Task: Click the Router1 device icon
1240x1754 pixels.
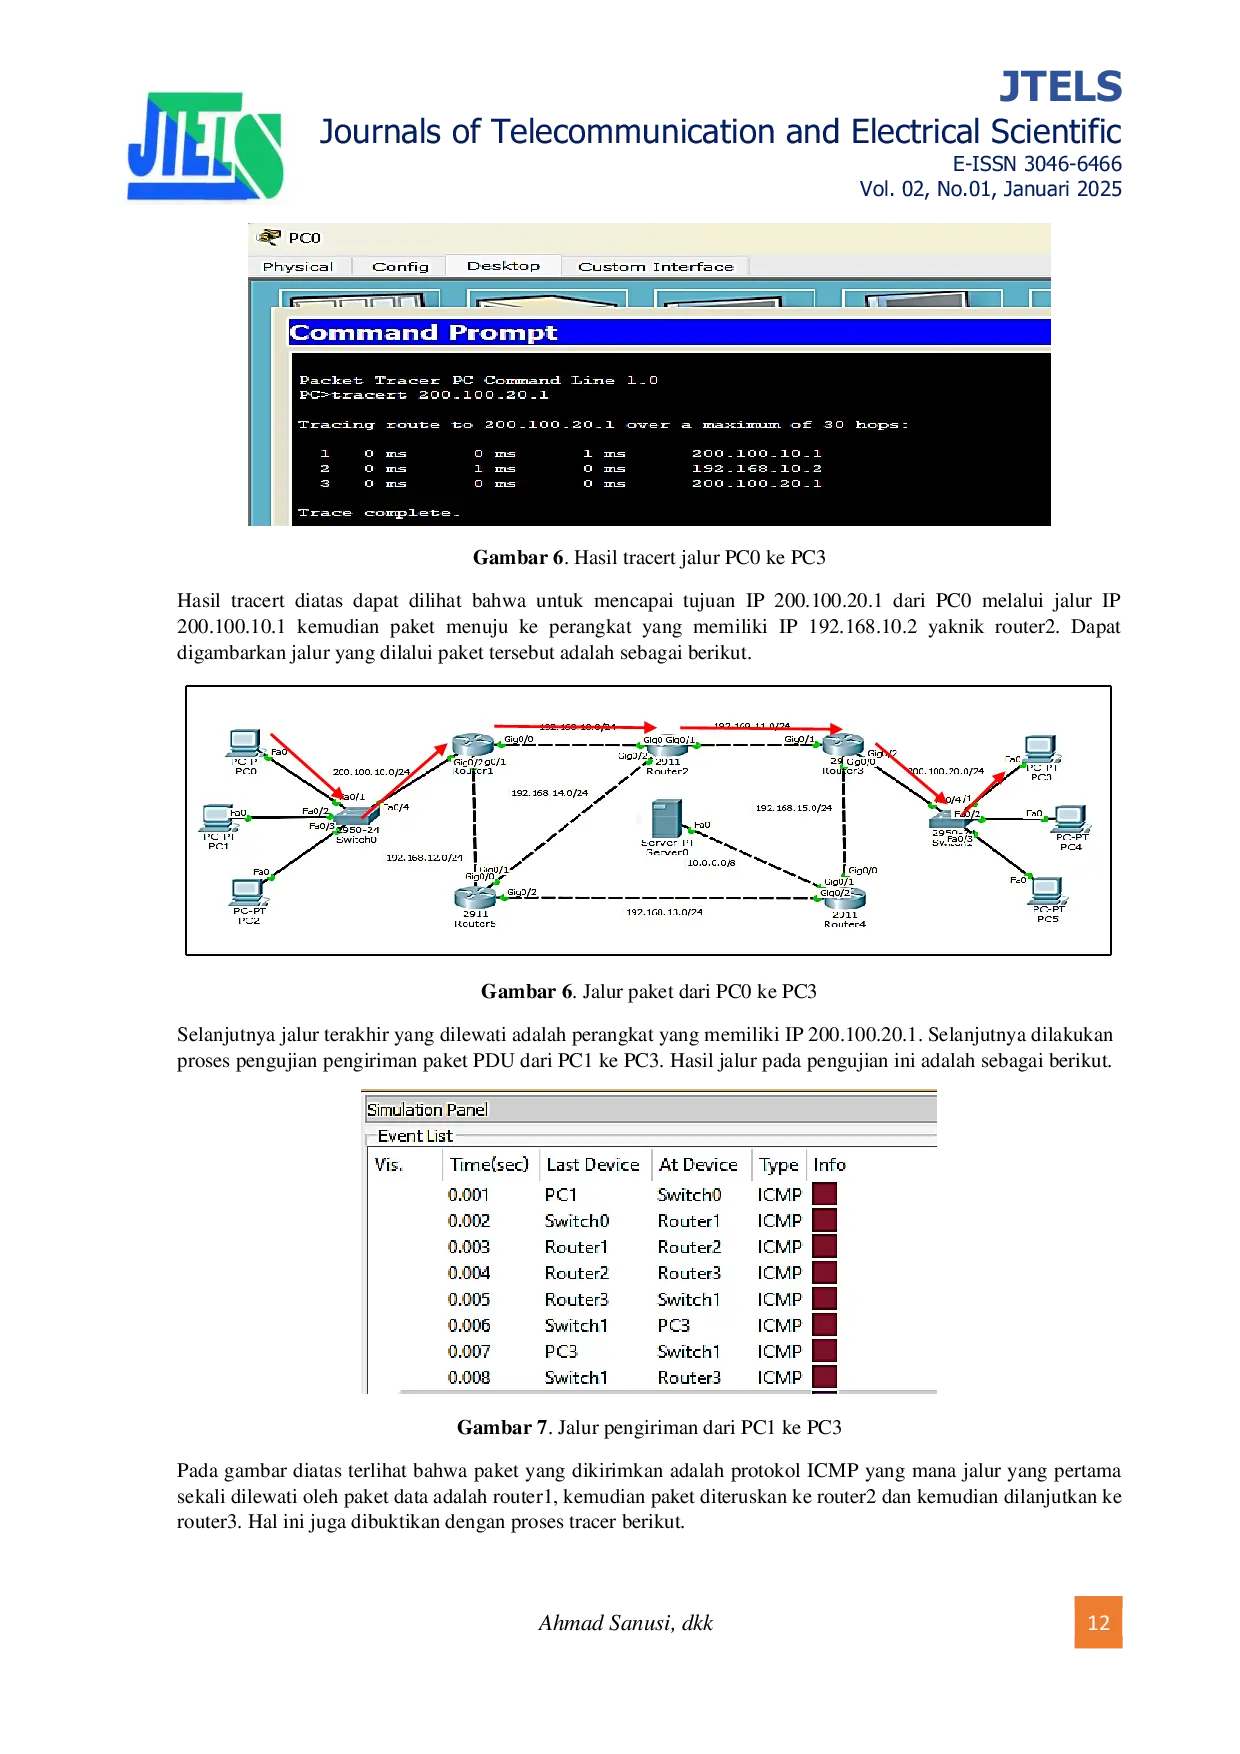Action: click(472, 746)
